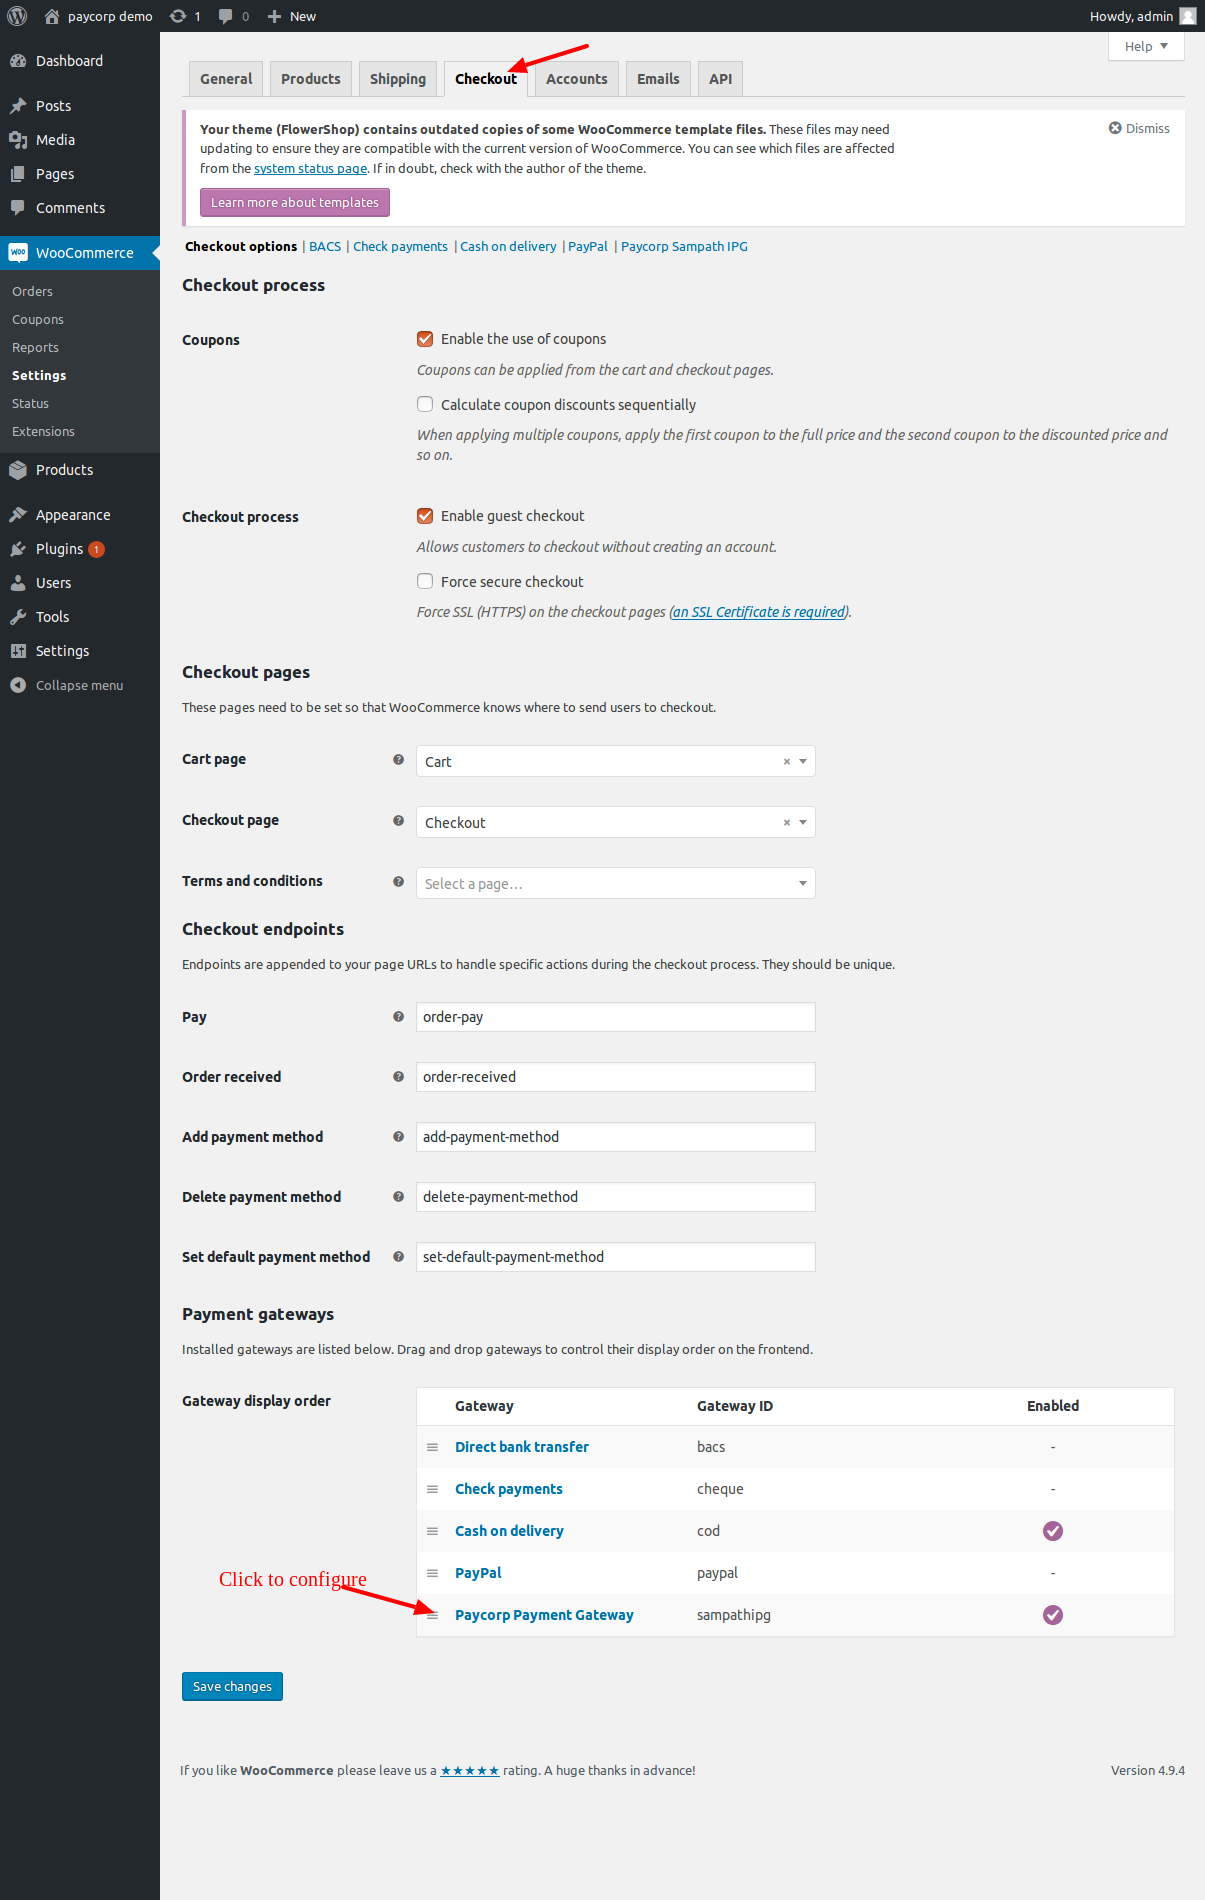The width and height of the screenshot is (1205, 1900).
Task: Uncheck Enable the use of coupons
Action: [425, 339]
